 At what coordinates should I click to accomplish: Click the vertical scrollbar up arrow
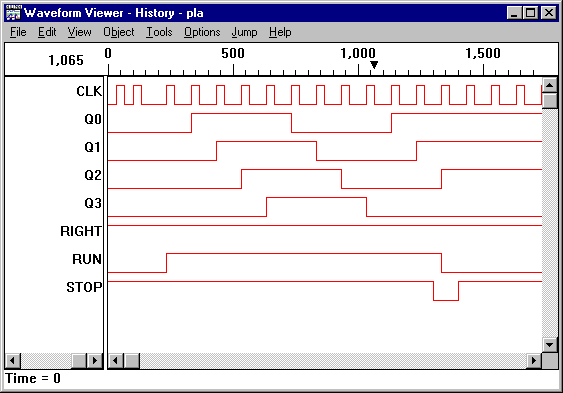coord(550,85)
